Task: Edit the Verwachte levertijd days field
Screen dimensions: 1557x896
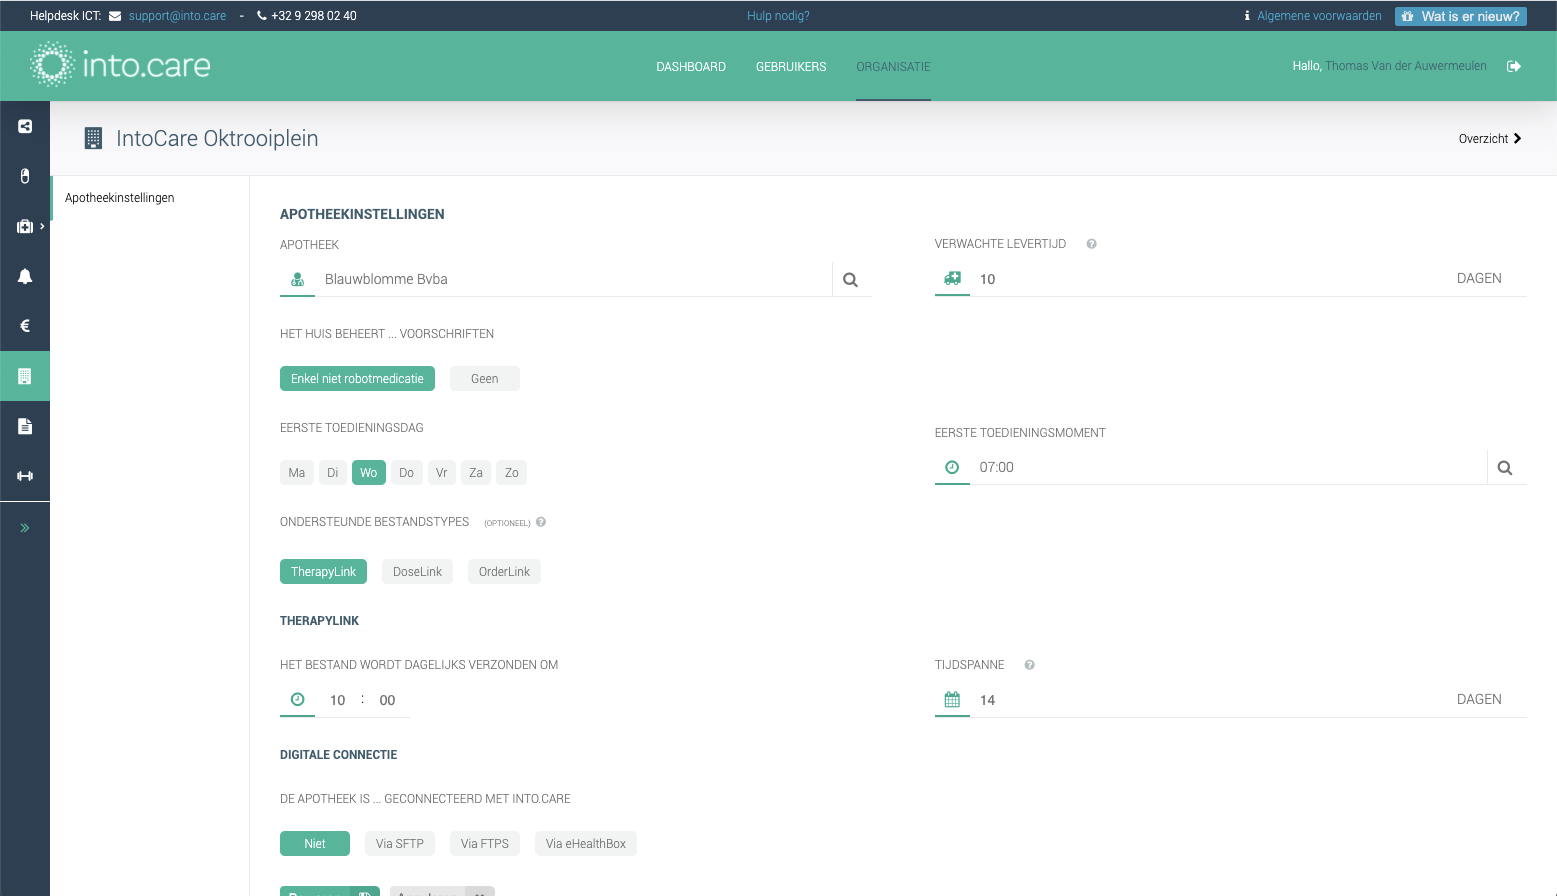Action: [x=1210, y=279]
